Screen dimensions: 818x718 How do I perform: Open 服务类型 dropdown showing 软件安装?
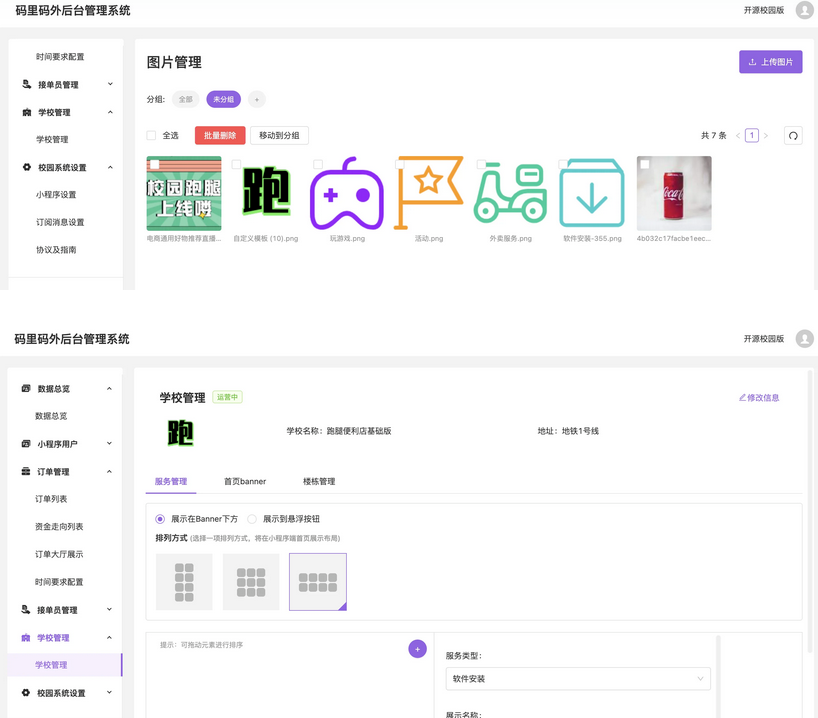(578, 679)
